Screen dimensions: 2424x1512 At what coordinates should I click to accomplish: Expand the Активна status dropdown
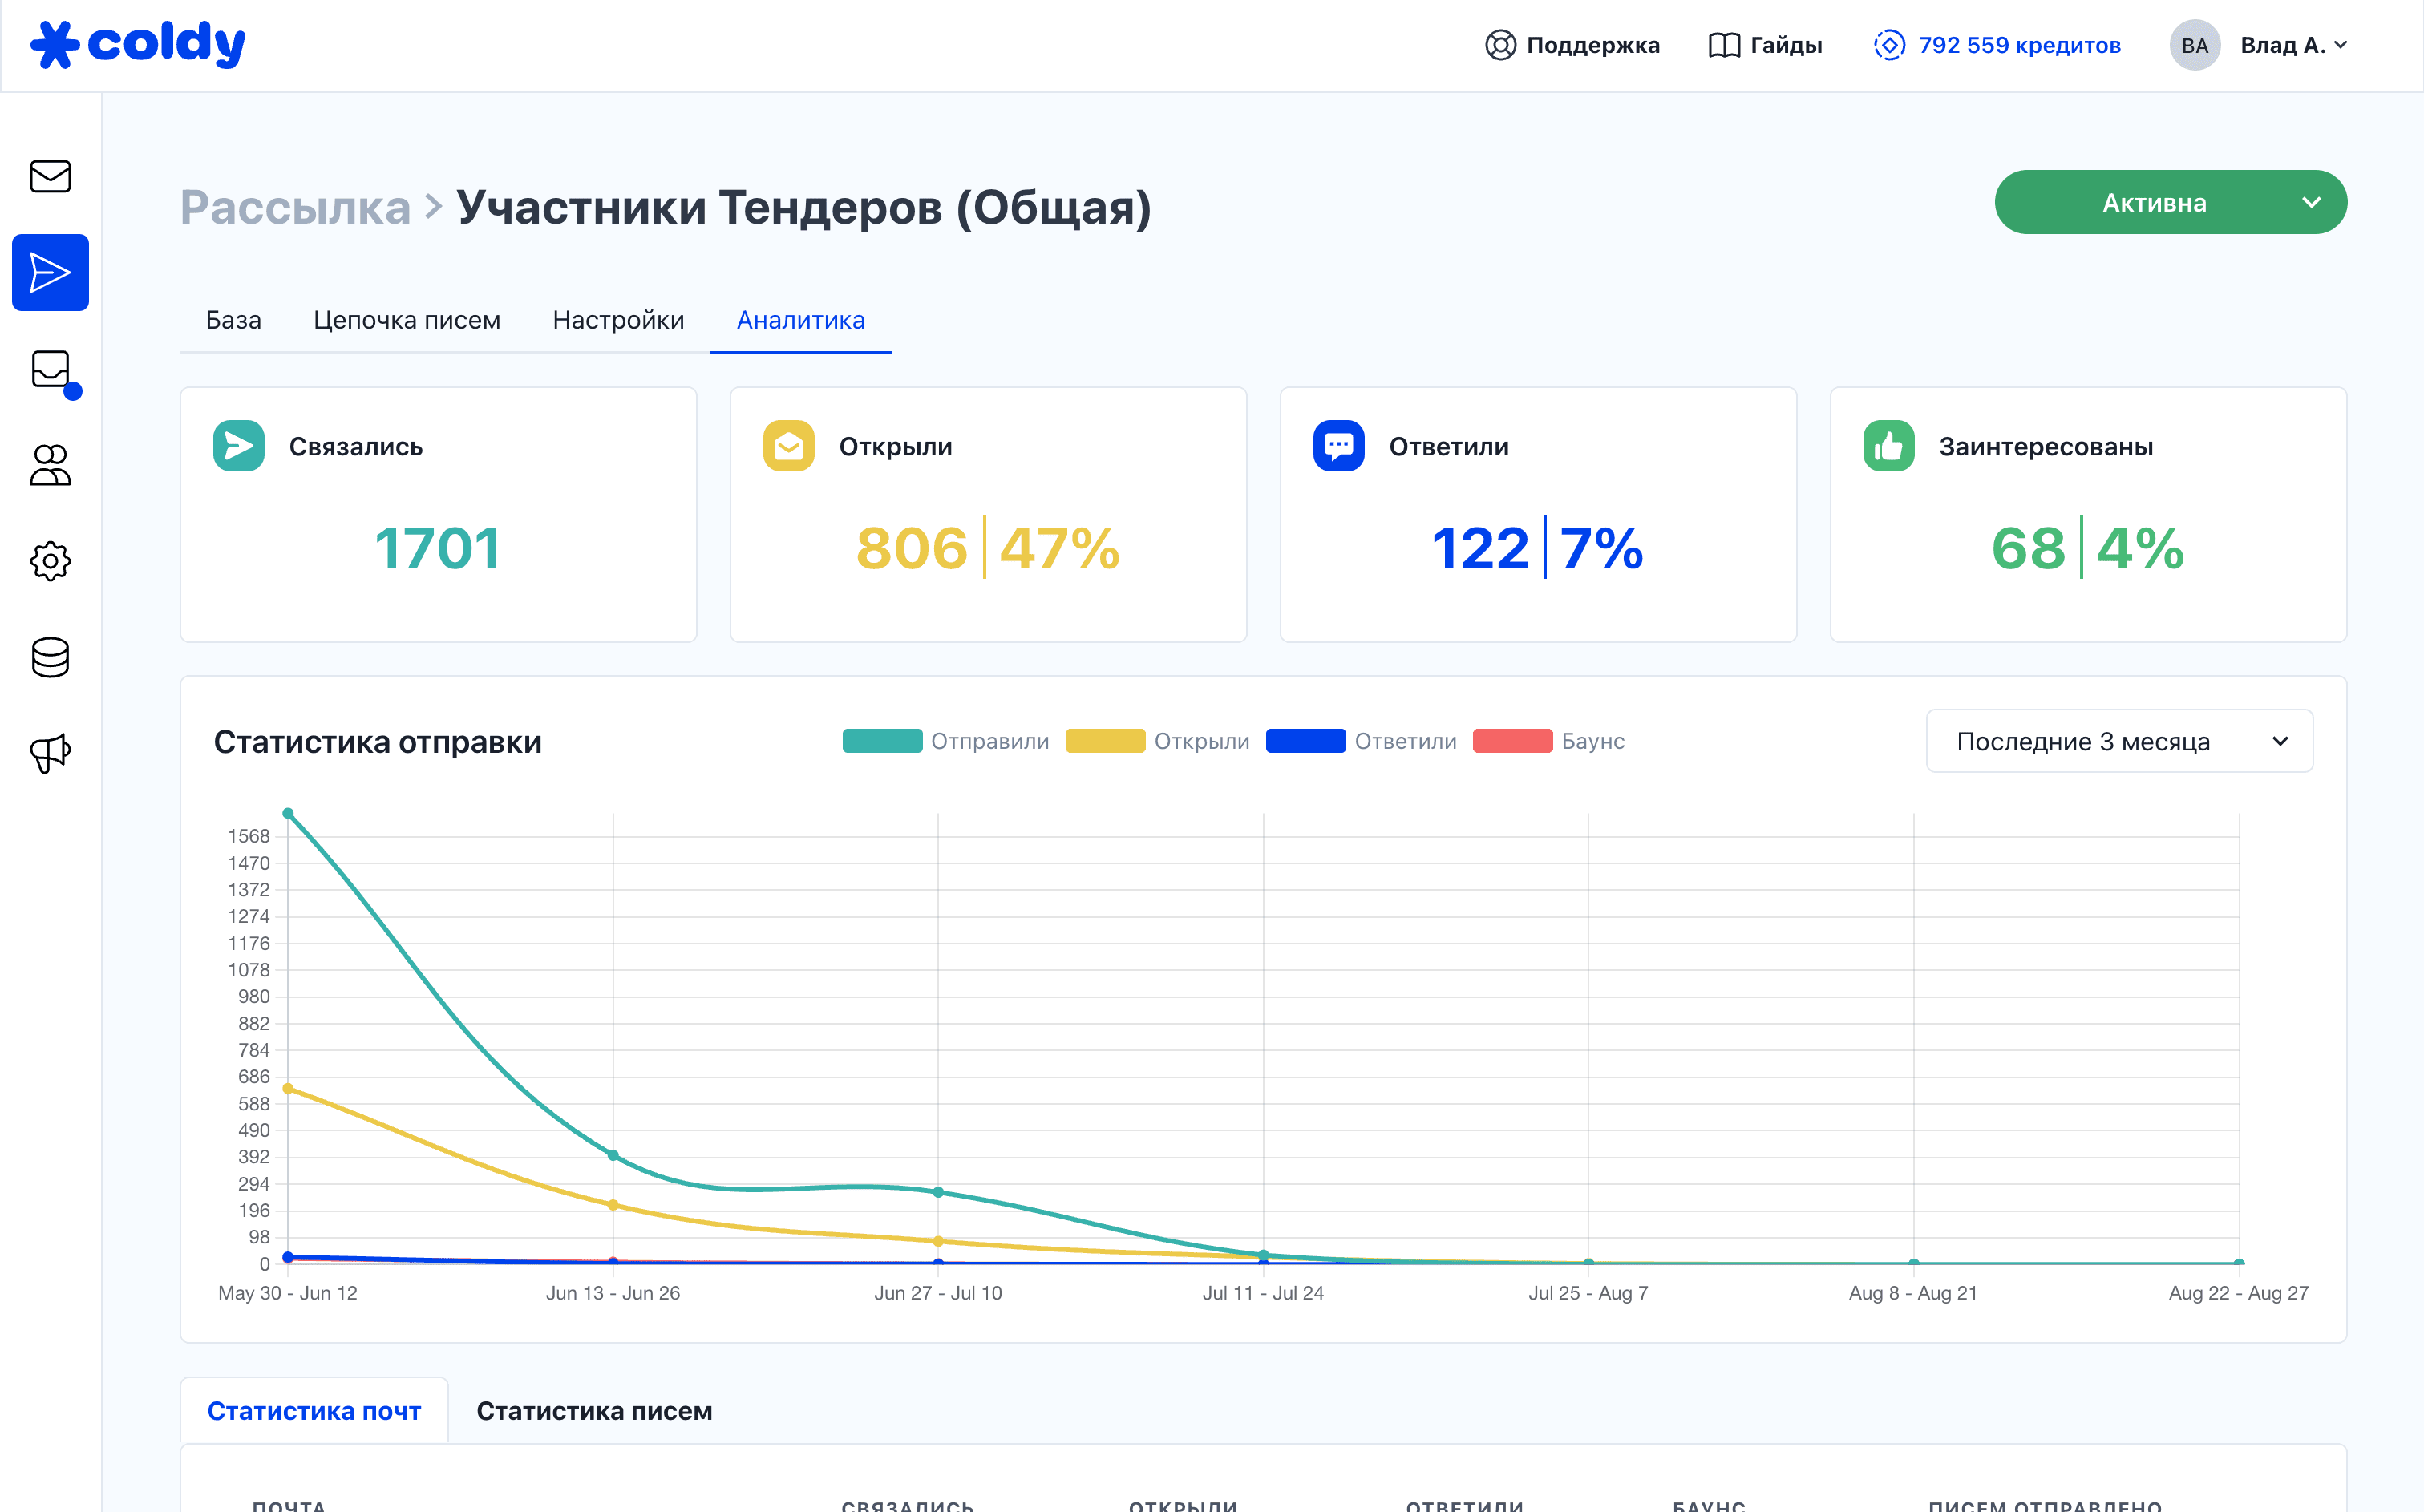(2170, 202)
